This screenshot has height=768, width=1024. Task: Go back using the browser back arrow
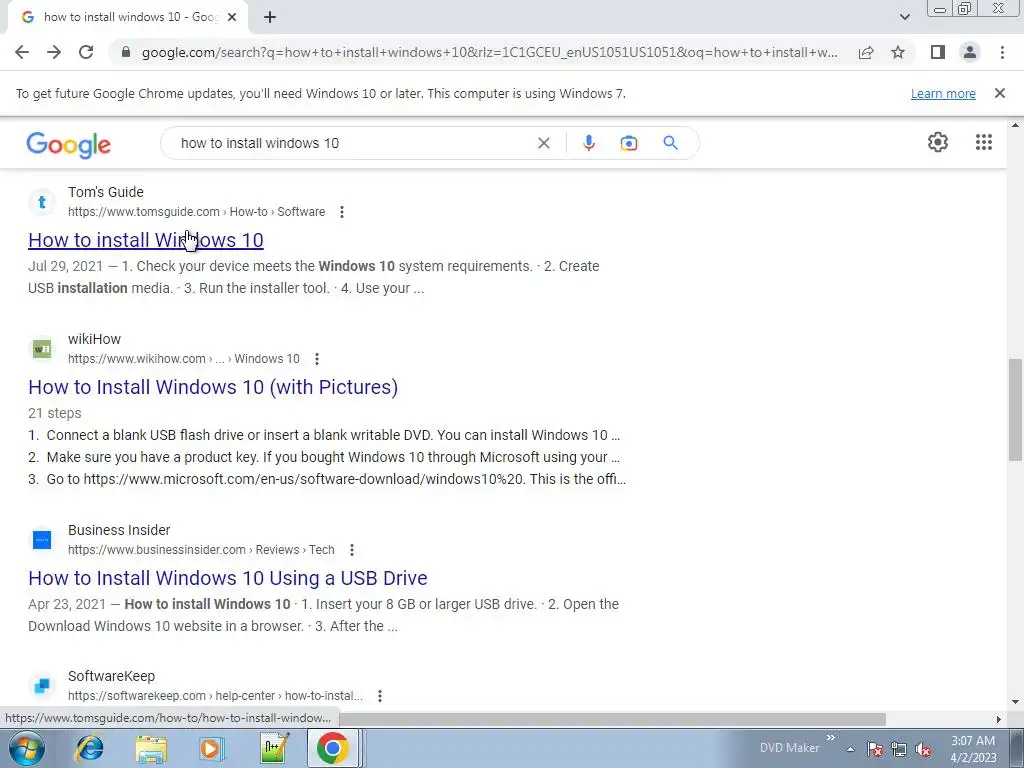(x=22, y=52)
